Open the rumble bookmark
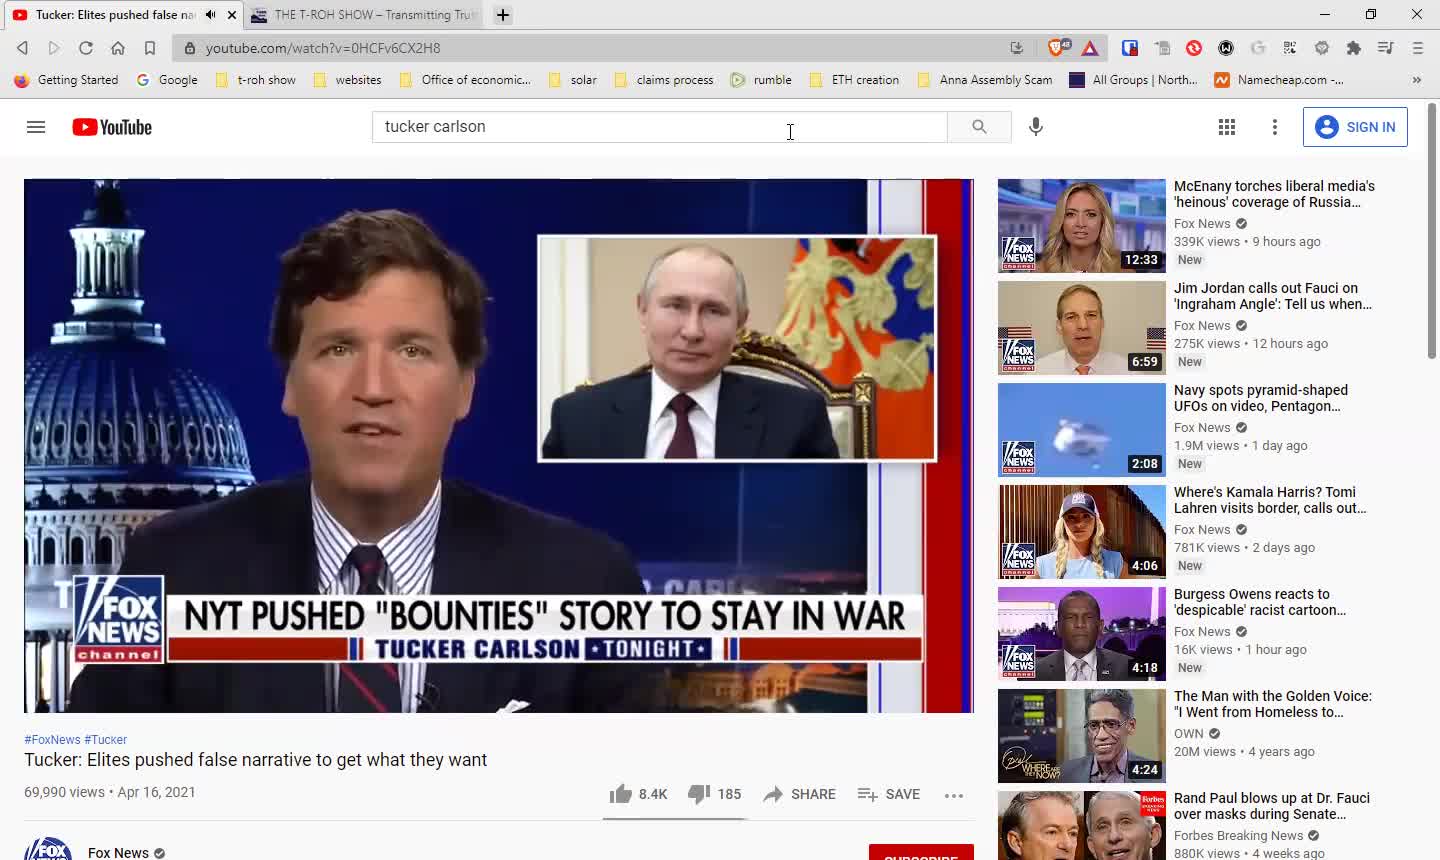The width and height of the screenshot is (1440, 860). pos(761,80)
